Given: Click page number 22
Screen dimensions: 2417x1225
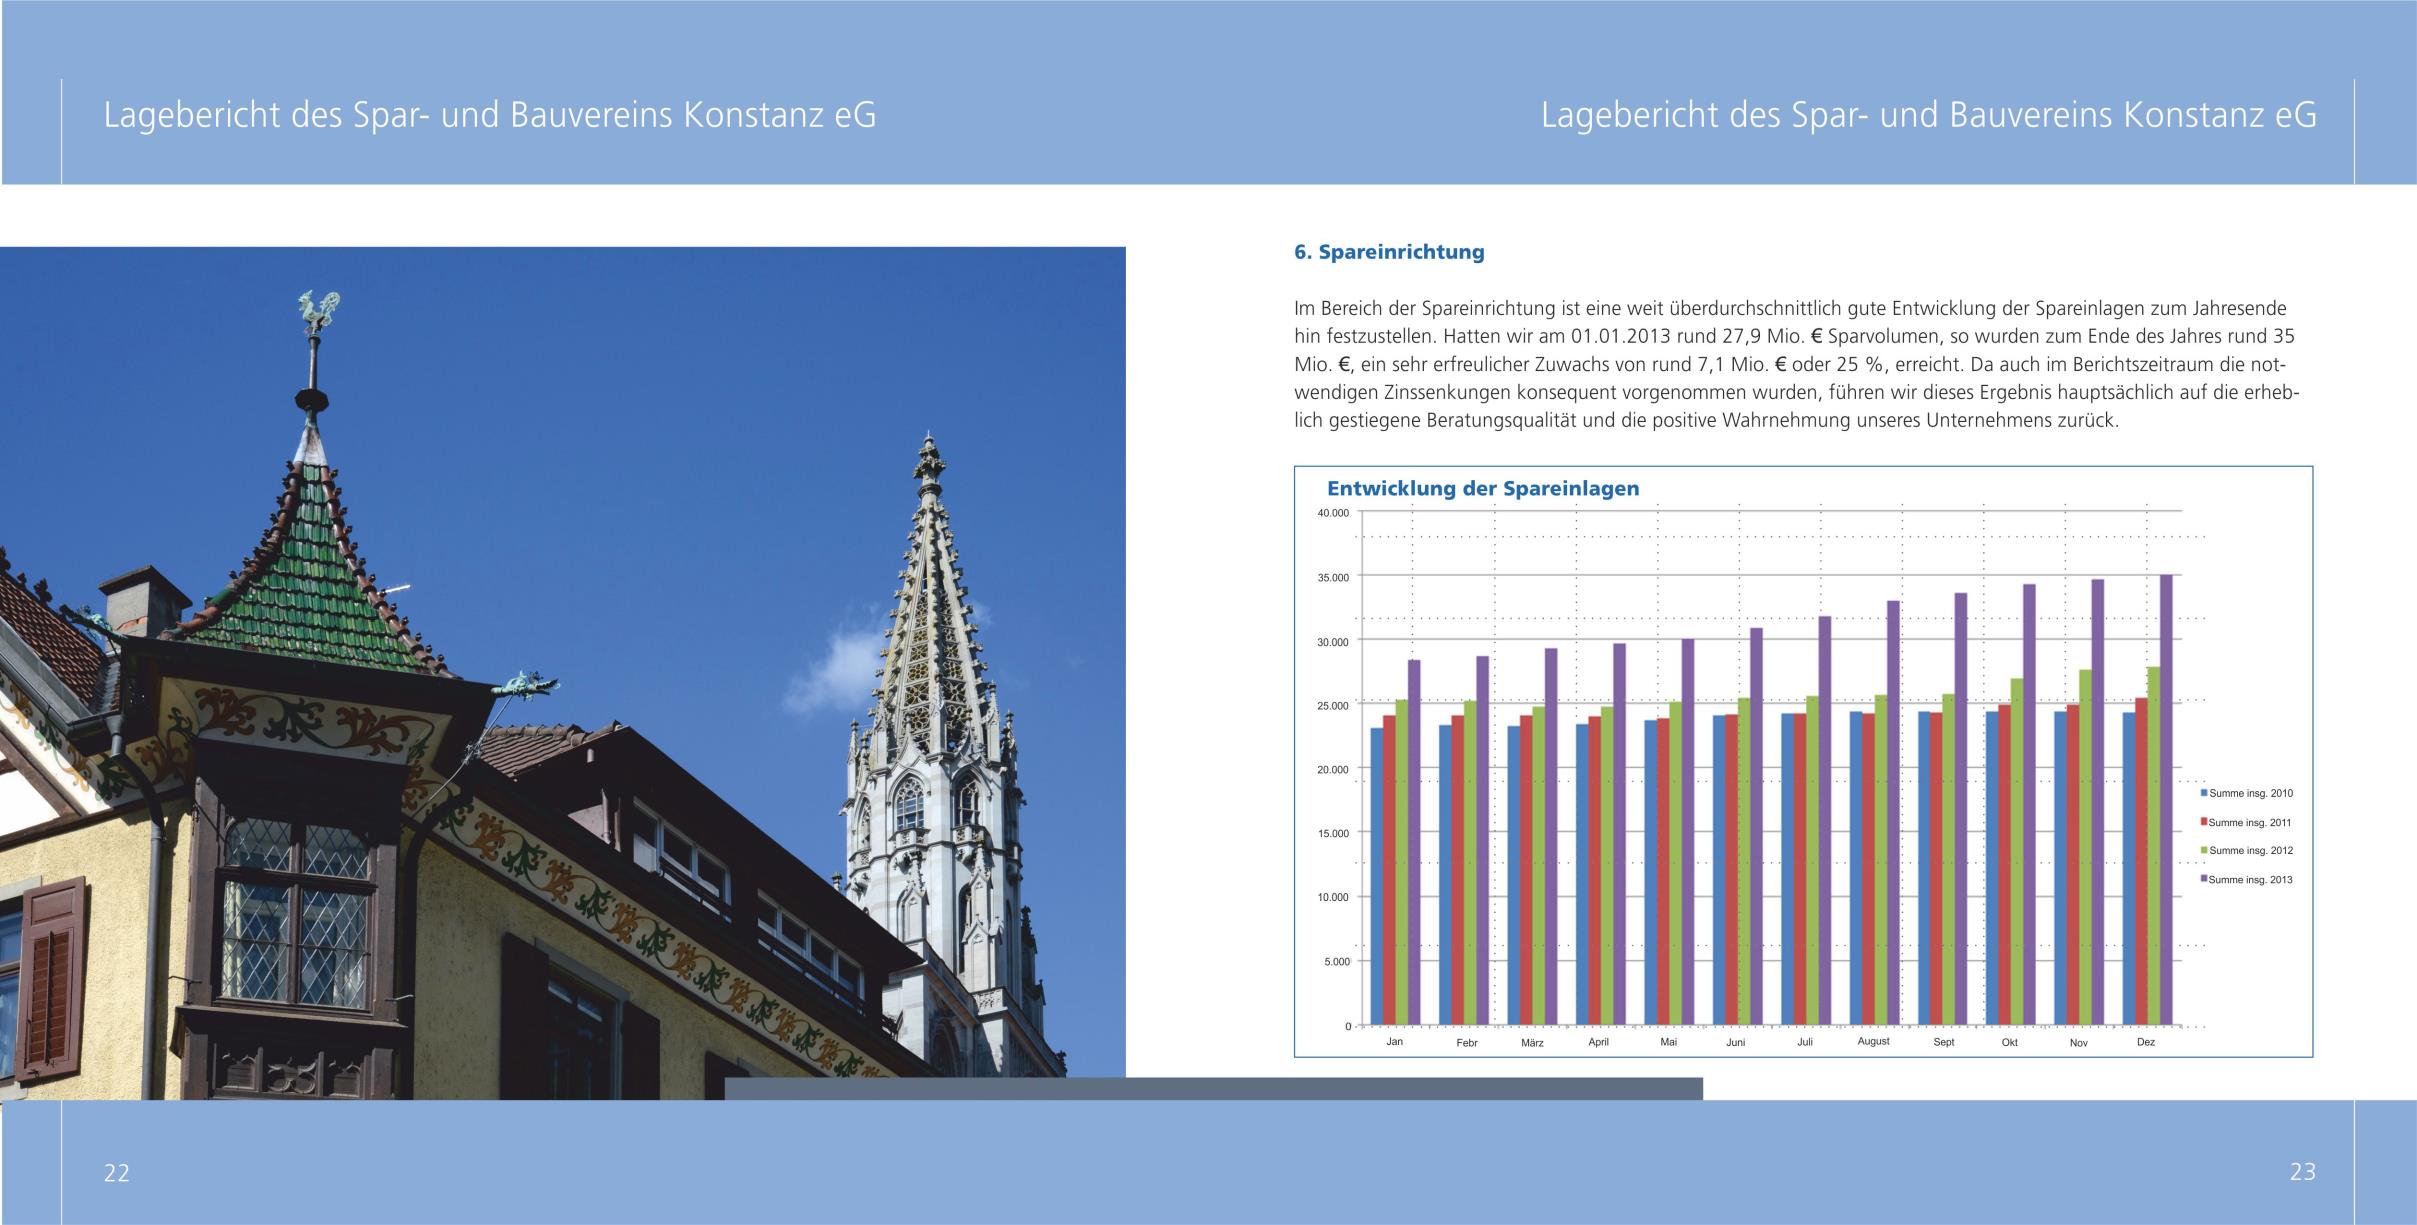Looking at the screenshot, I should 117,1173.
